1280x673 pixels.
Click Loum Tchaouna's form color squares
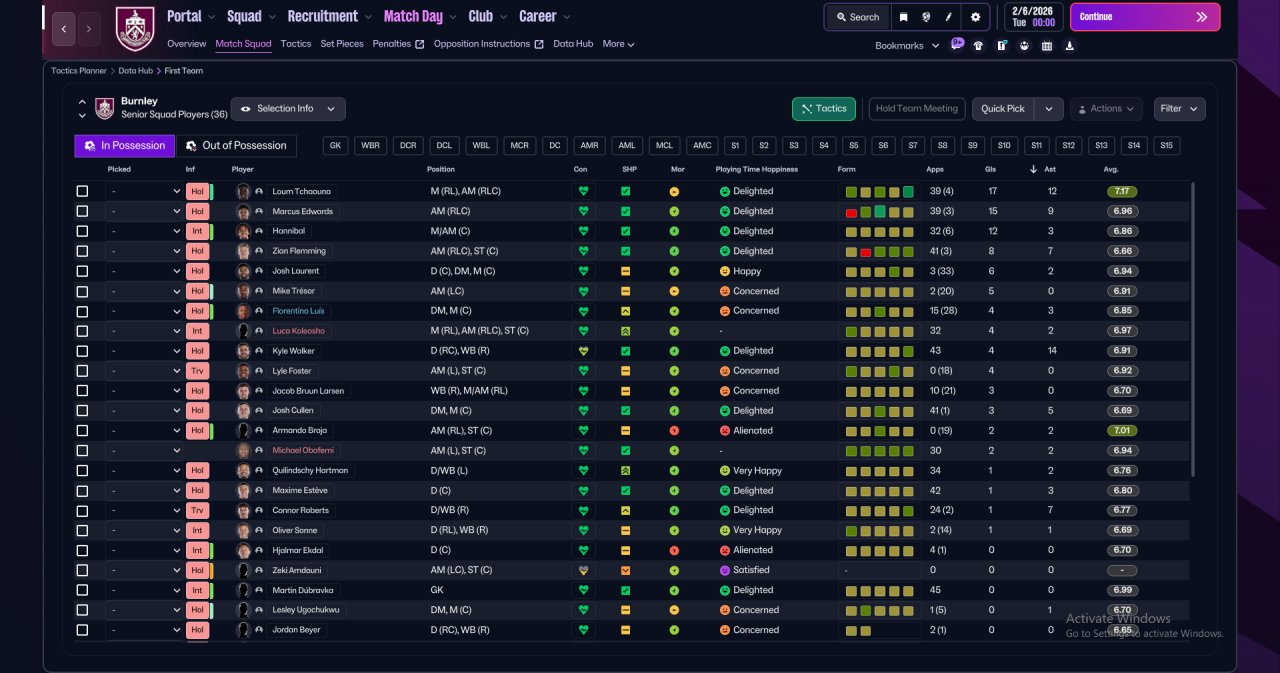point(879,191)
